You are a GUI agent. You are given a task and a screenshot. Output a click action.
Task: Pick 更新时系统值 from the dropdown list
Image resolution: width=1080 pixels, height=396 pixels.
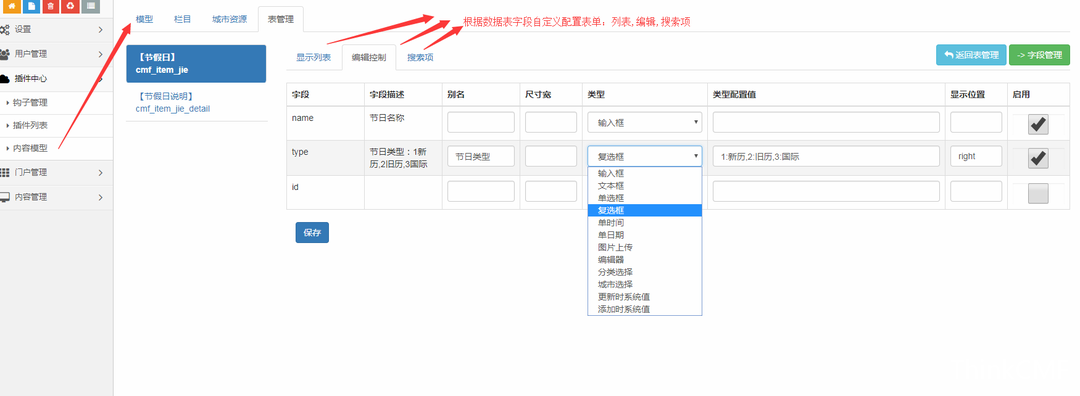tap(645, 297)
